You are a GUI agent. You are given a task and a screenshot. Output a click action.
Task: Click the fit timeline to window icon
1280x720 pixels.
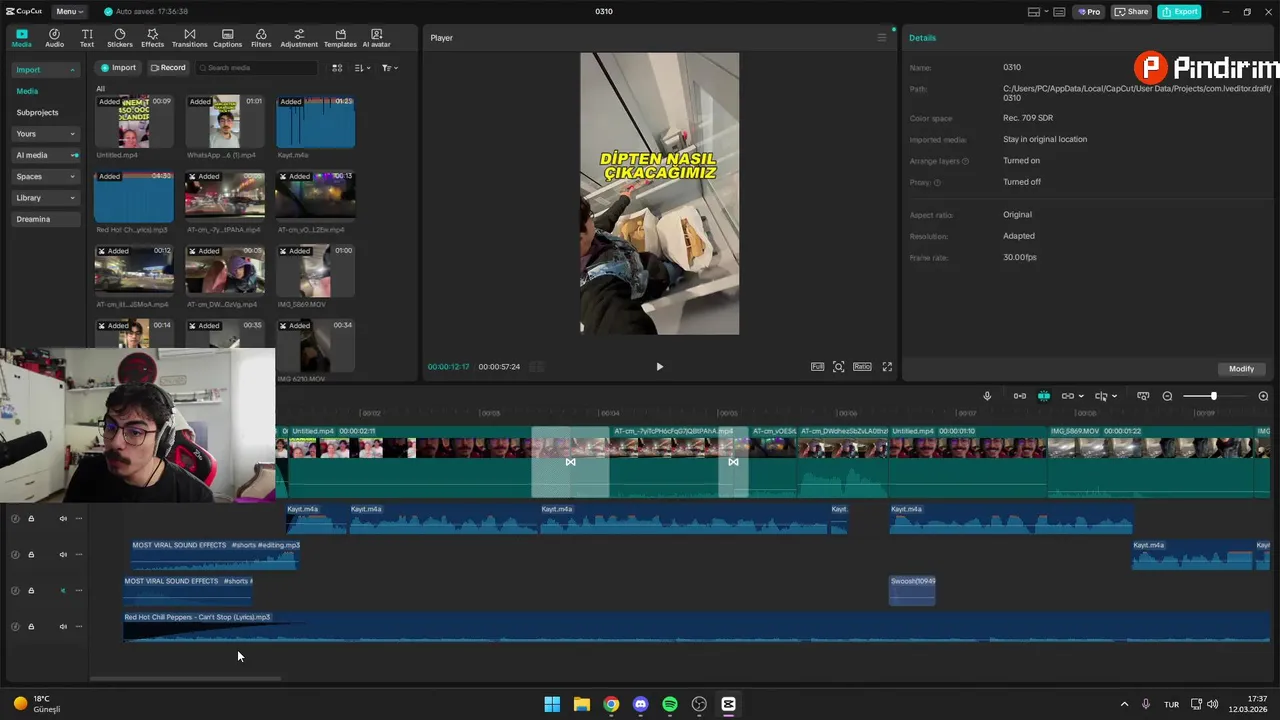(x=1143, y=396)
